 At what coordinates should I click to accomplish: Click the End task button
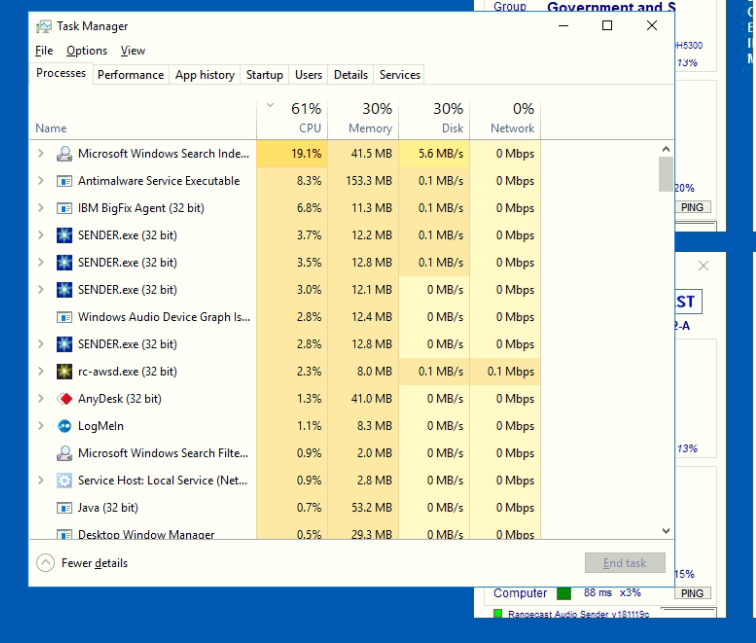[x=625, y=563]
